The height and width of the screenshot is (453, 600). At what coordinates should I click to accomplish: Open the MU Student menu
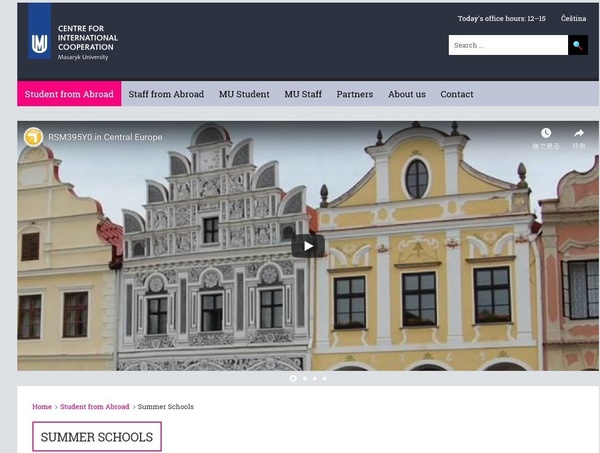[244, 94]
